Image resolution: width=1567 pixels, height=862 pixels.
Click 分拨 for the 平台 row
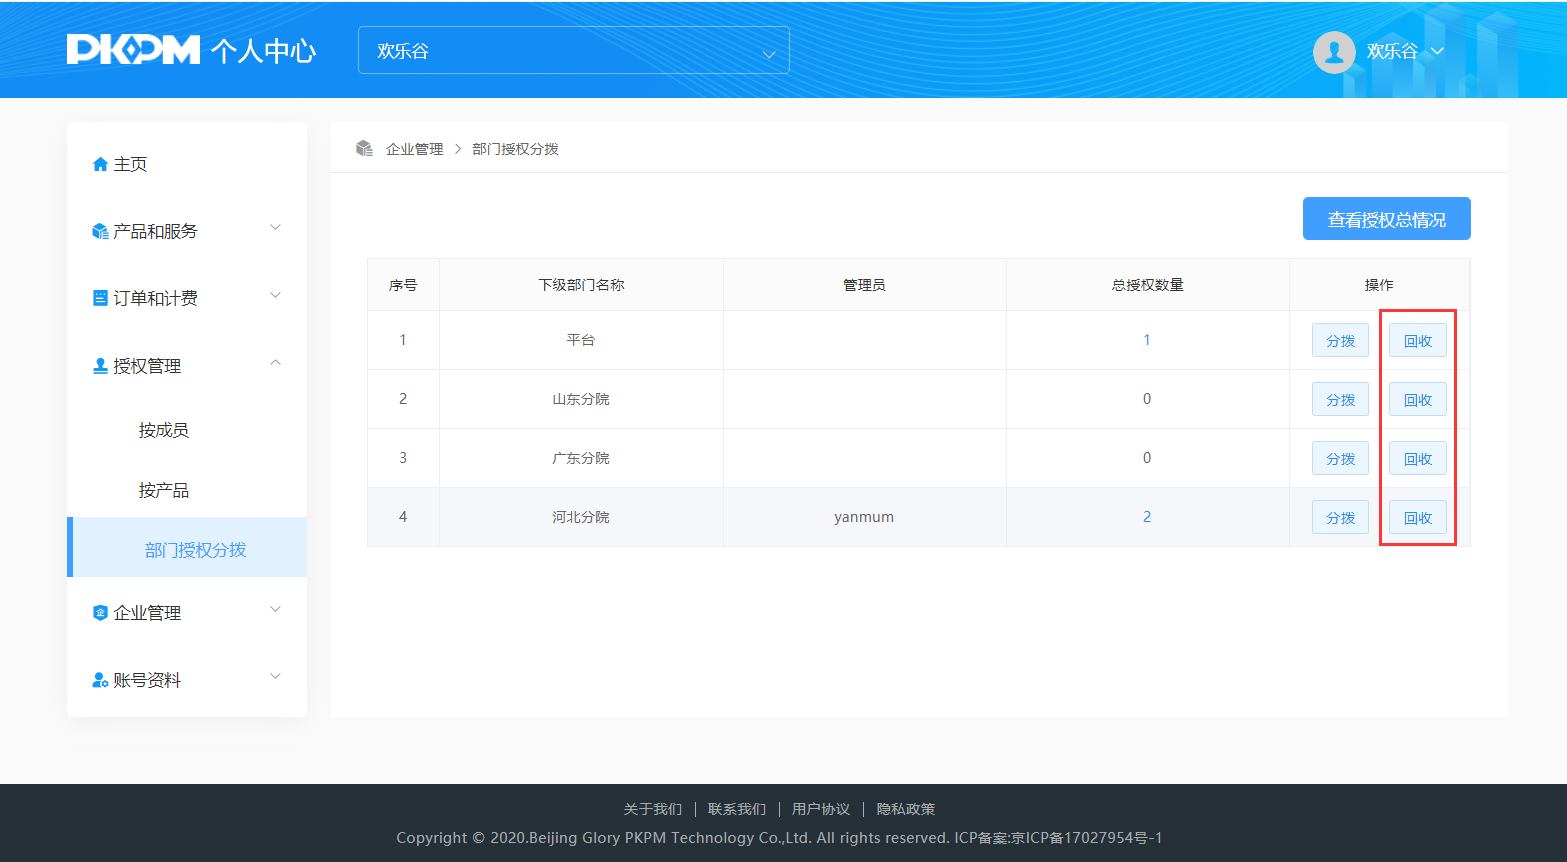tap(1340, 341)
